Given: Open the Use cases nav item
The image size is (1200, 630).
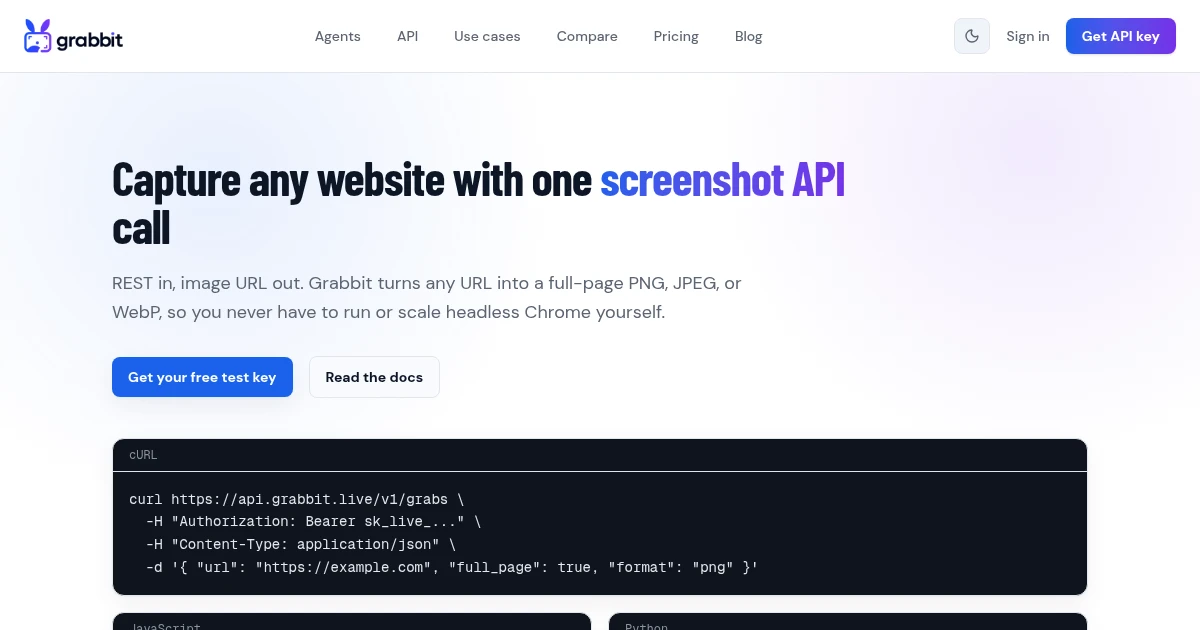Looking at the screenshot, I should pos(487,36).
